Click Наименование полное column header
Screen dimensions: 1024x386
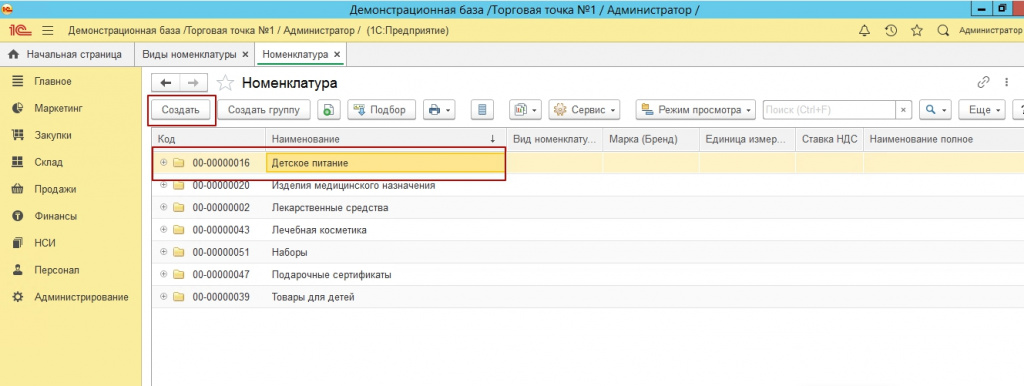point(944,139)
